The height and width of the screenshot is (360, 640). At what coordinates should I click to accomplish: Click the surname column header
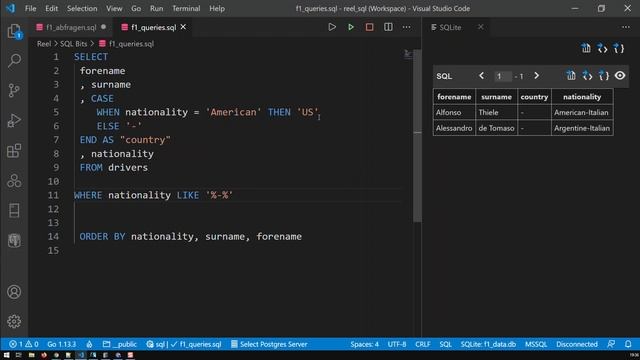(x=496, y=97)
